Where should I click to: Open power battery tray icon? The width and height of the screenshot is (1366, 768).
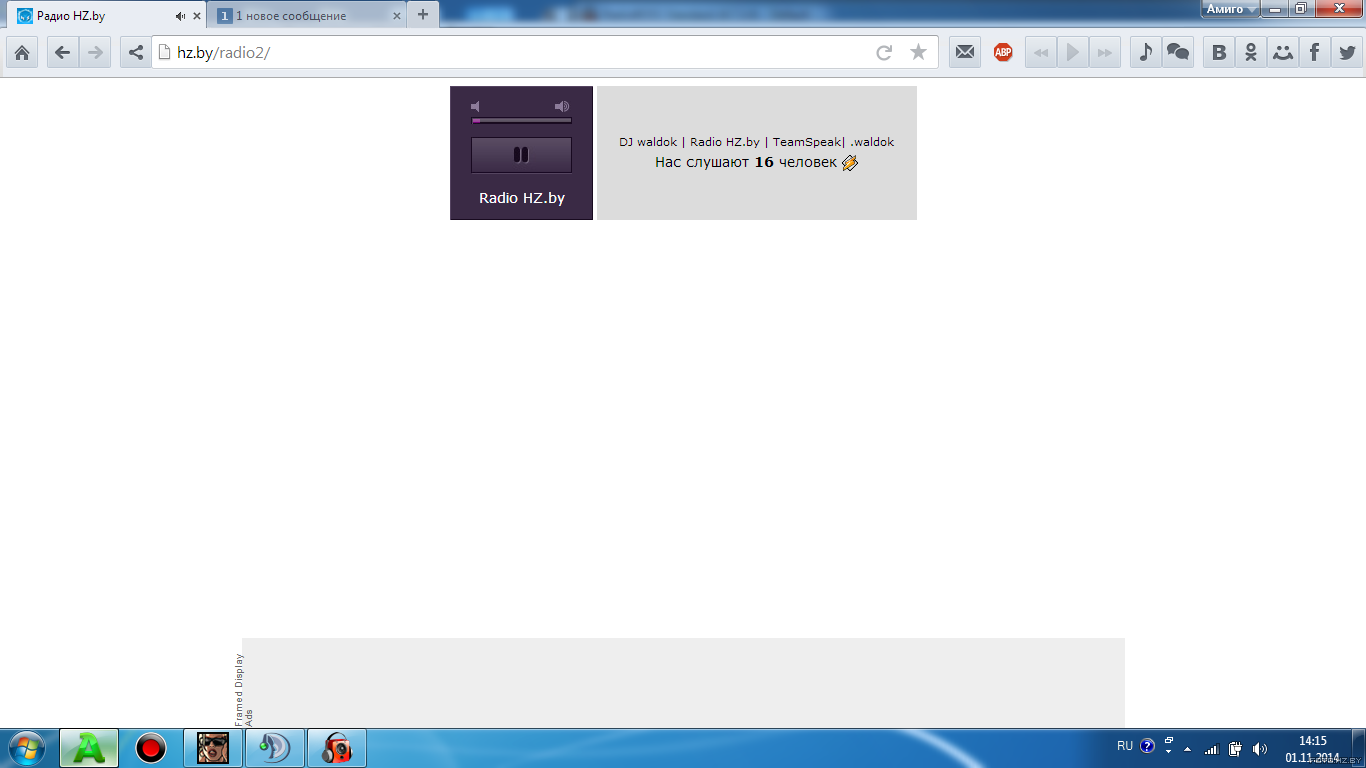tap(1236, 748)
